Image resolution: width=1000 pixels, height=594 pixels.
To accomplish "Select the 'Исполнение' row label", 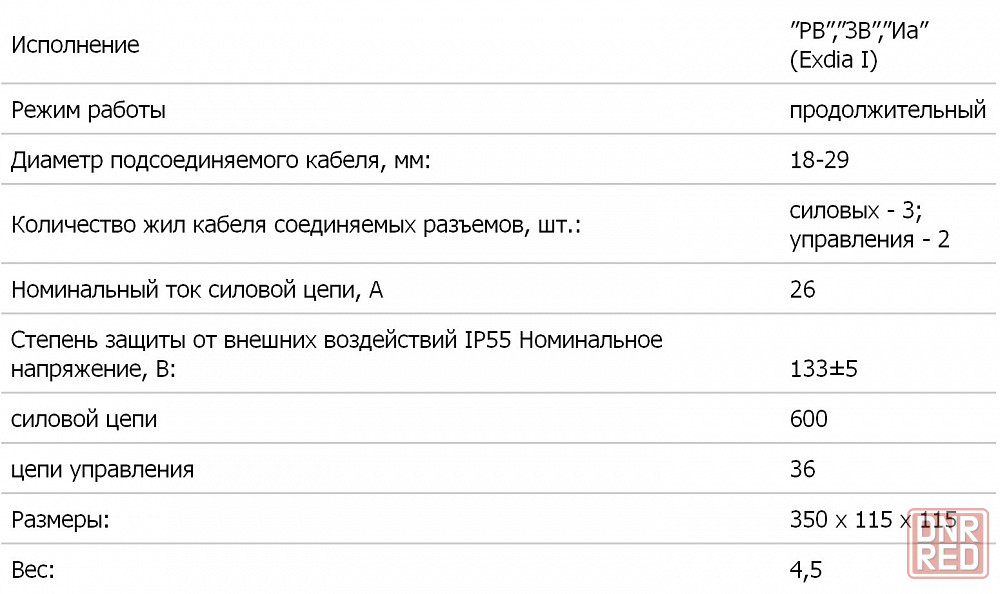I will 75,45.
